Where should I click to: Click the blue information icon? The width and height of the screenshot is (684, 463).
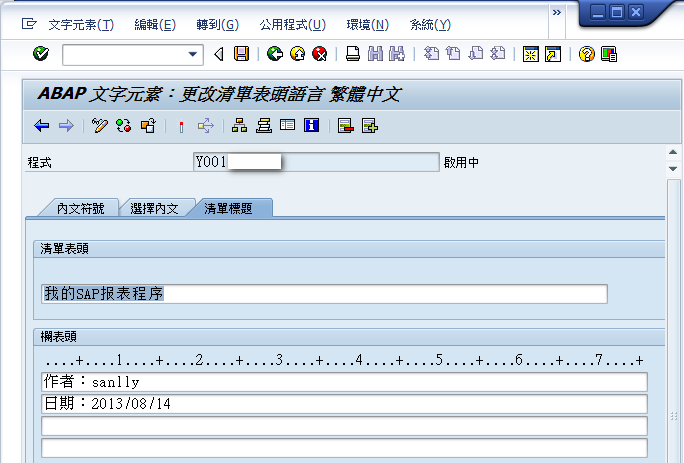pyautogui.click(x=311, y=125)
